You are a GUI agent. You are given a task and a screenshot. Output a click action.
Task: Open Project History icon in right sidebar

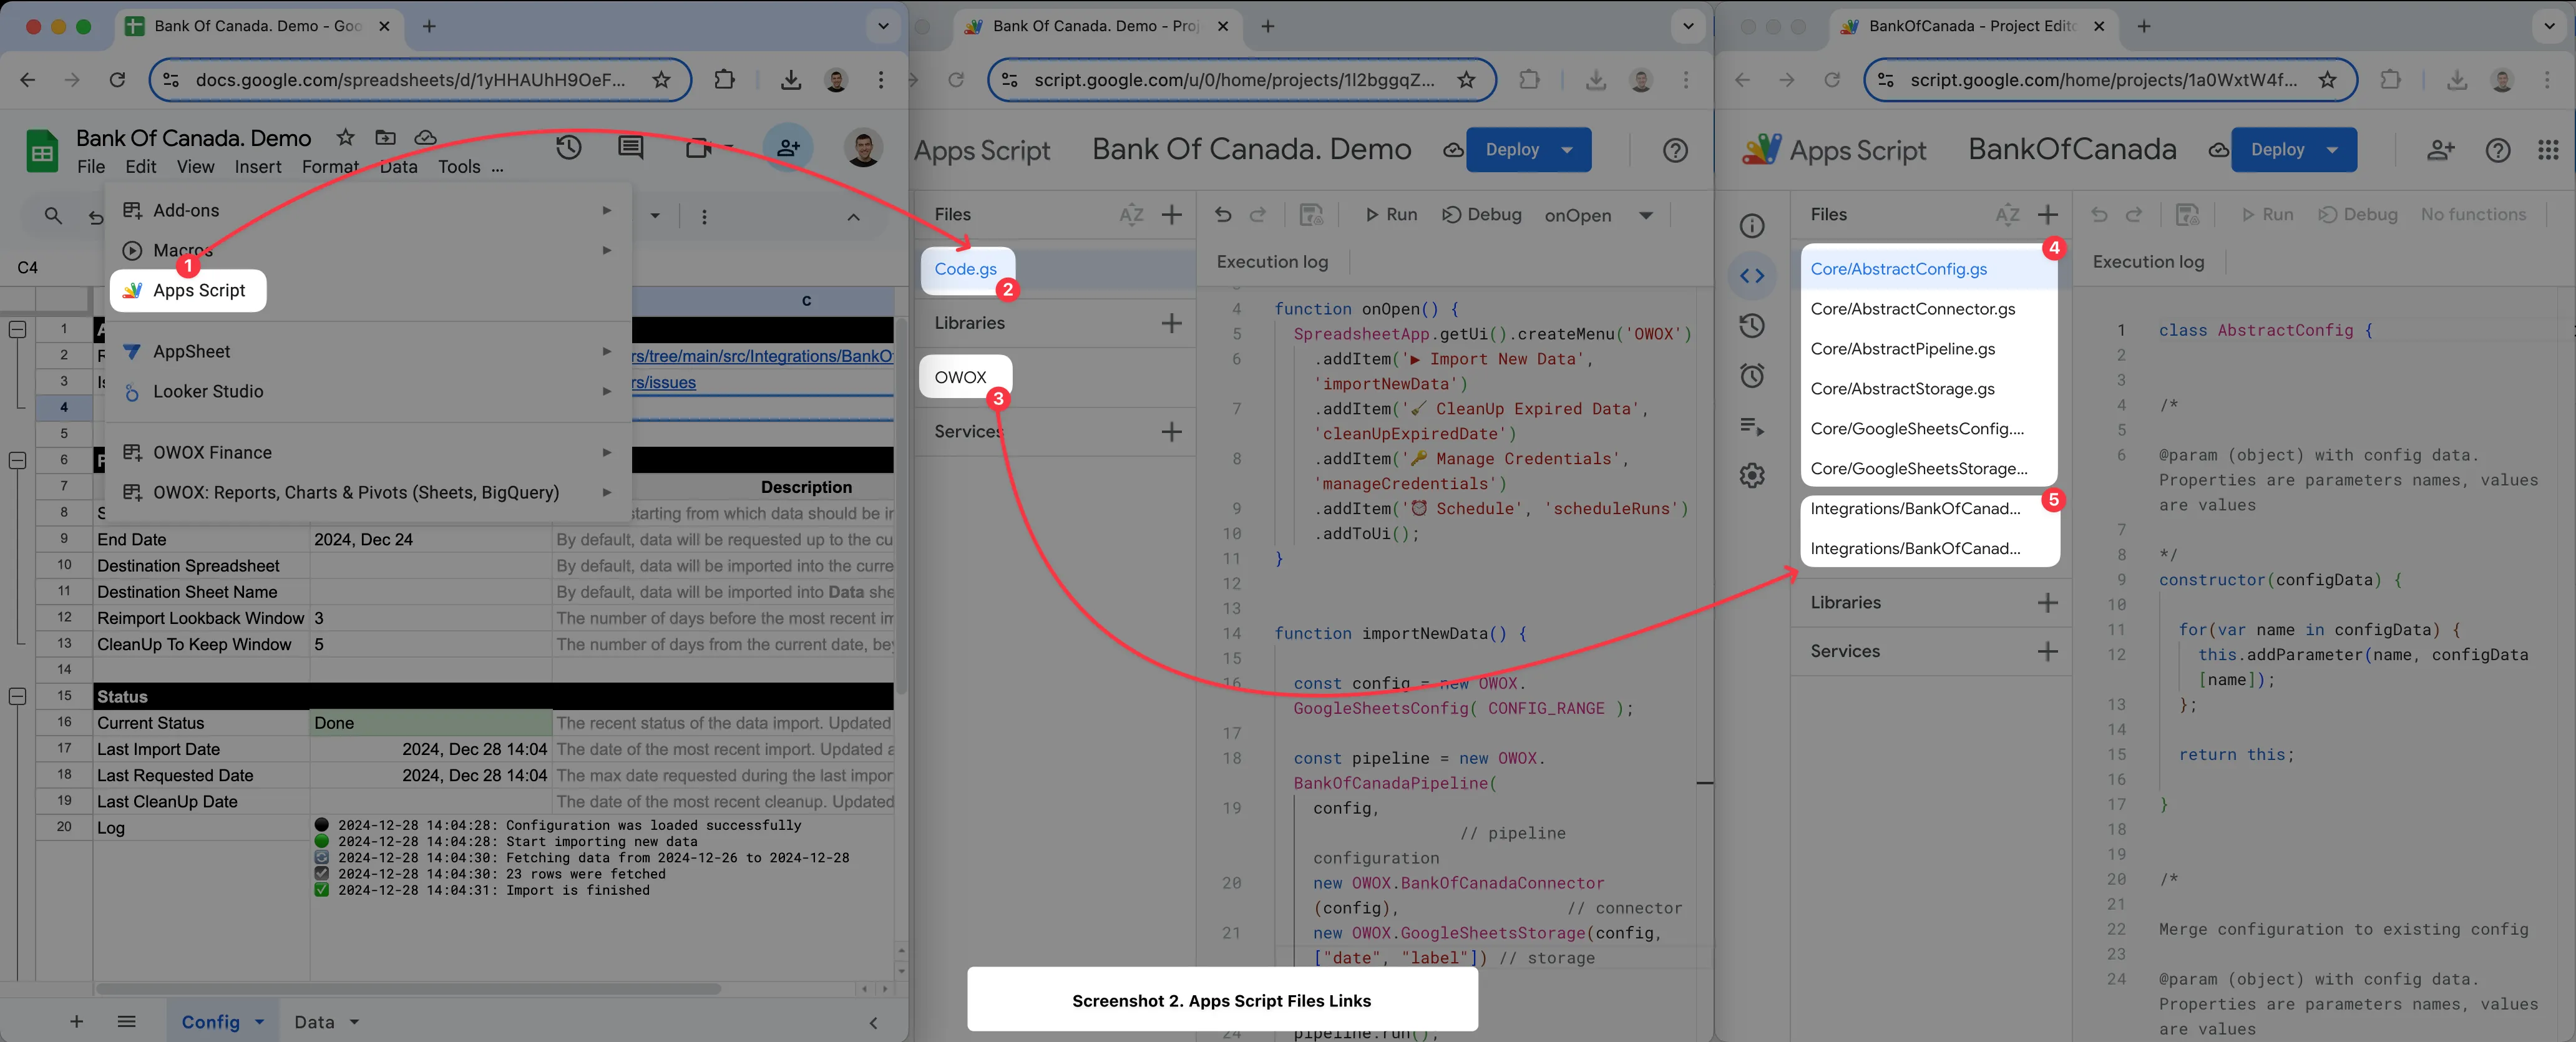(x=1752, y=326)
